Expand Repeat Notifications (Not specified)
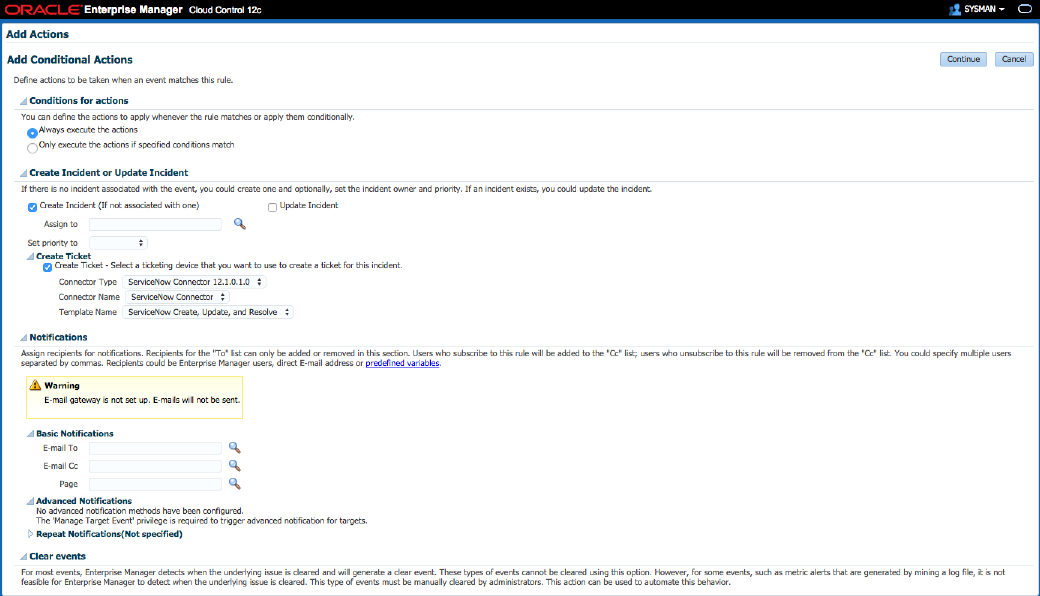This screenshot has width=1040, height=596. (30, 534)
